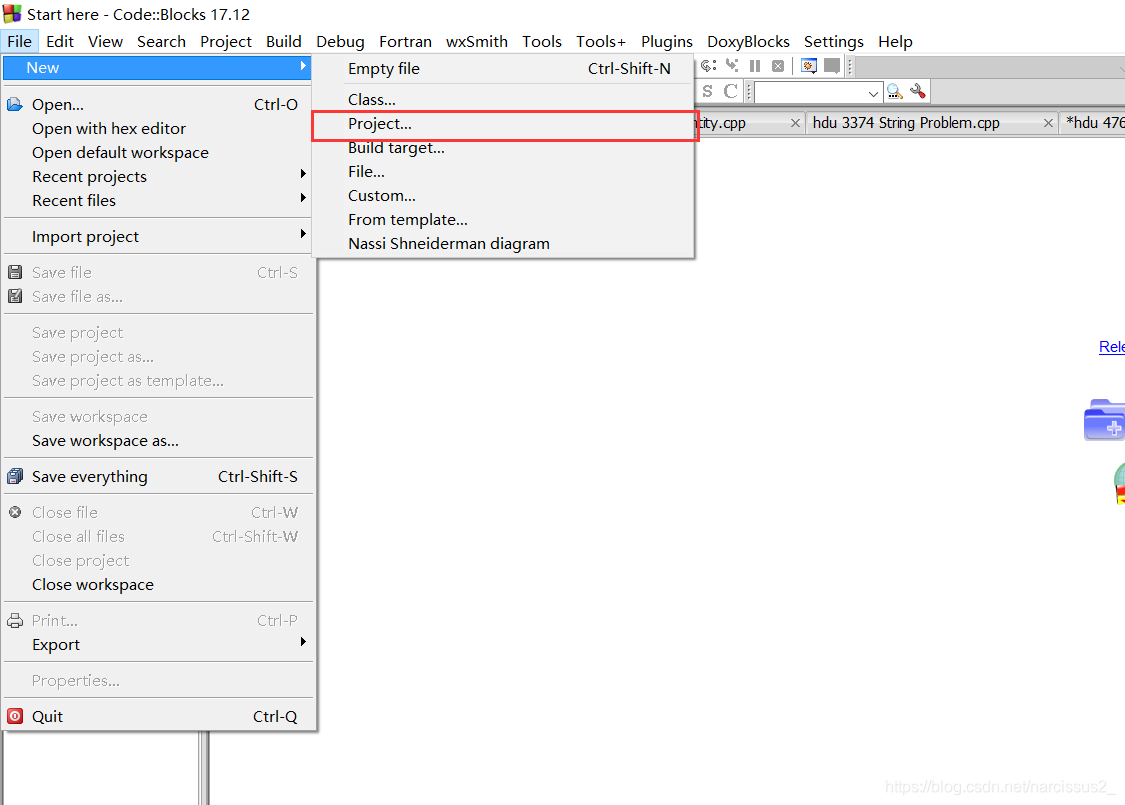1125x805 pixels.
Task: Open the wxSmith menu
Action: click(477, 42)
